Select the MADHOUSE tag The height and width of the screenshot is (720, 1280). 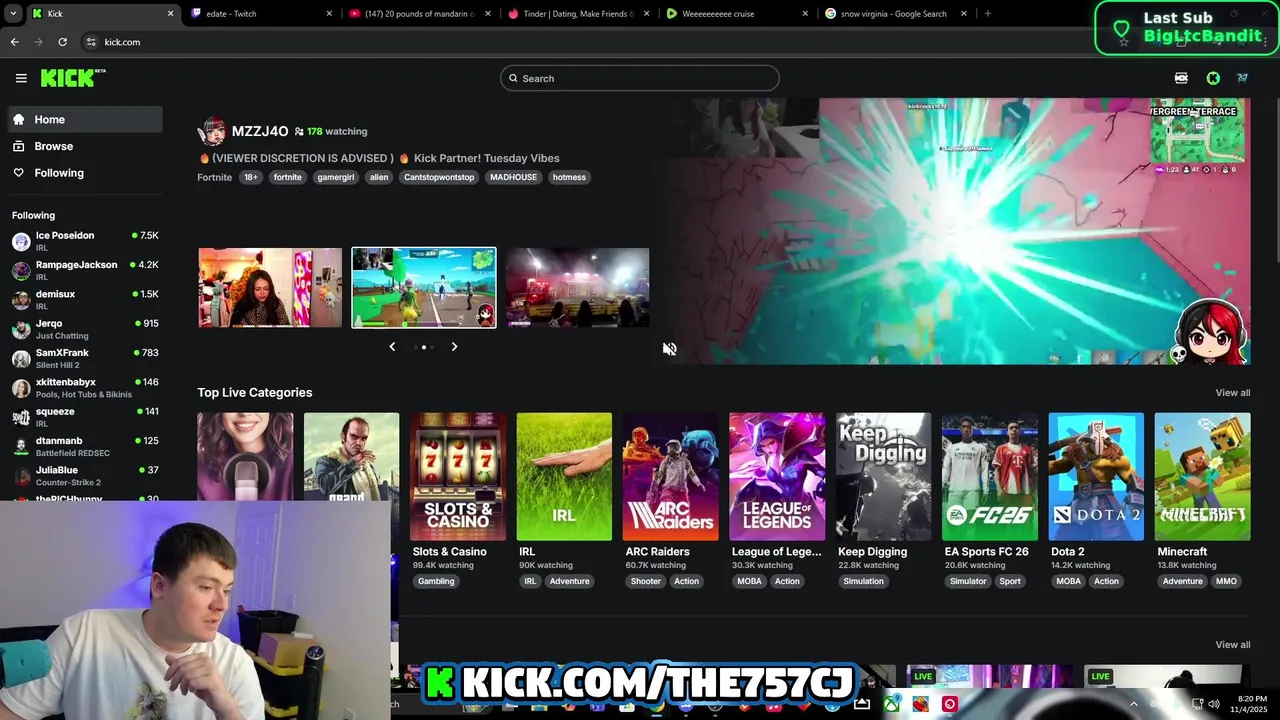(x=513, y=177)
